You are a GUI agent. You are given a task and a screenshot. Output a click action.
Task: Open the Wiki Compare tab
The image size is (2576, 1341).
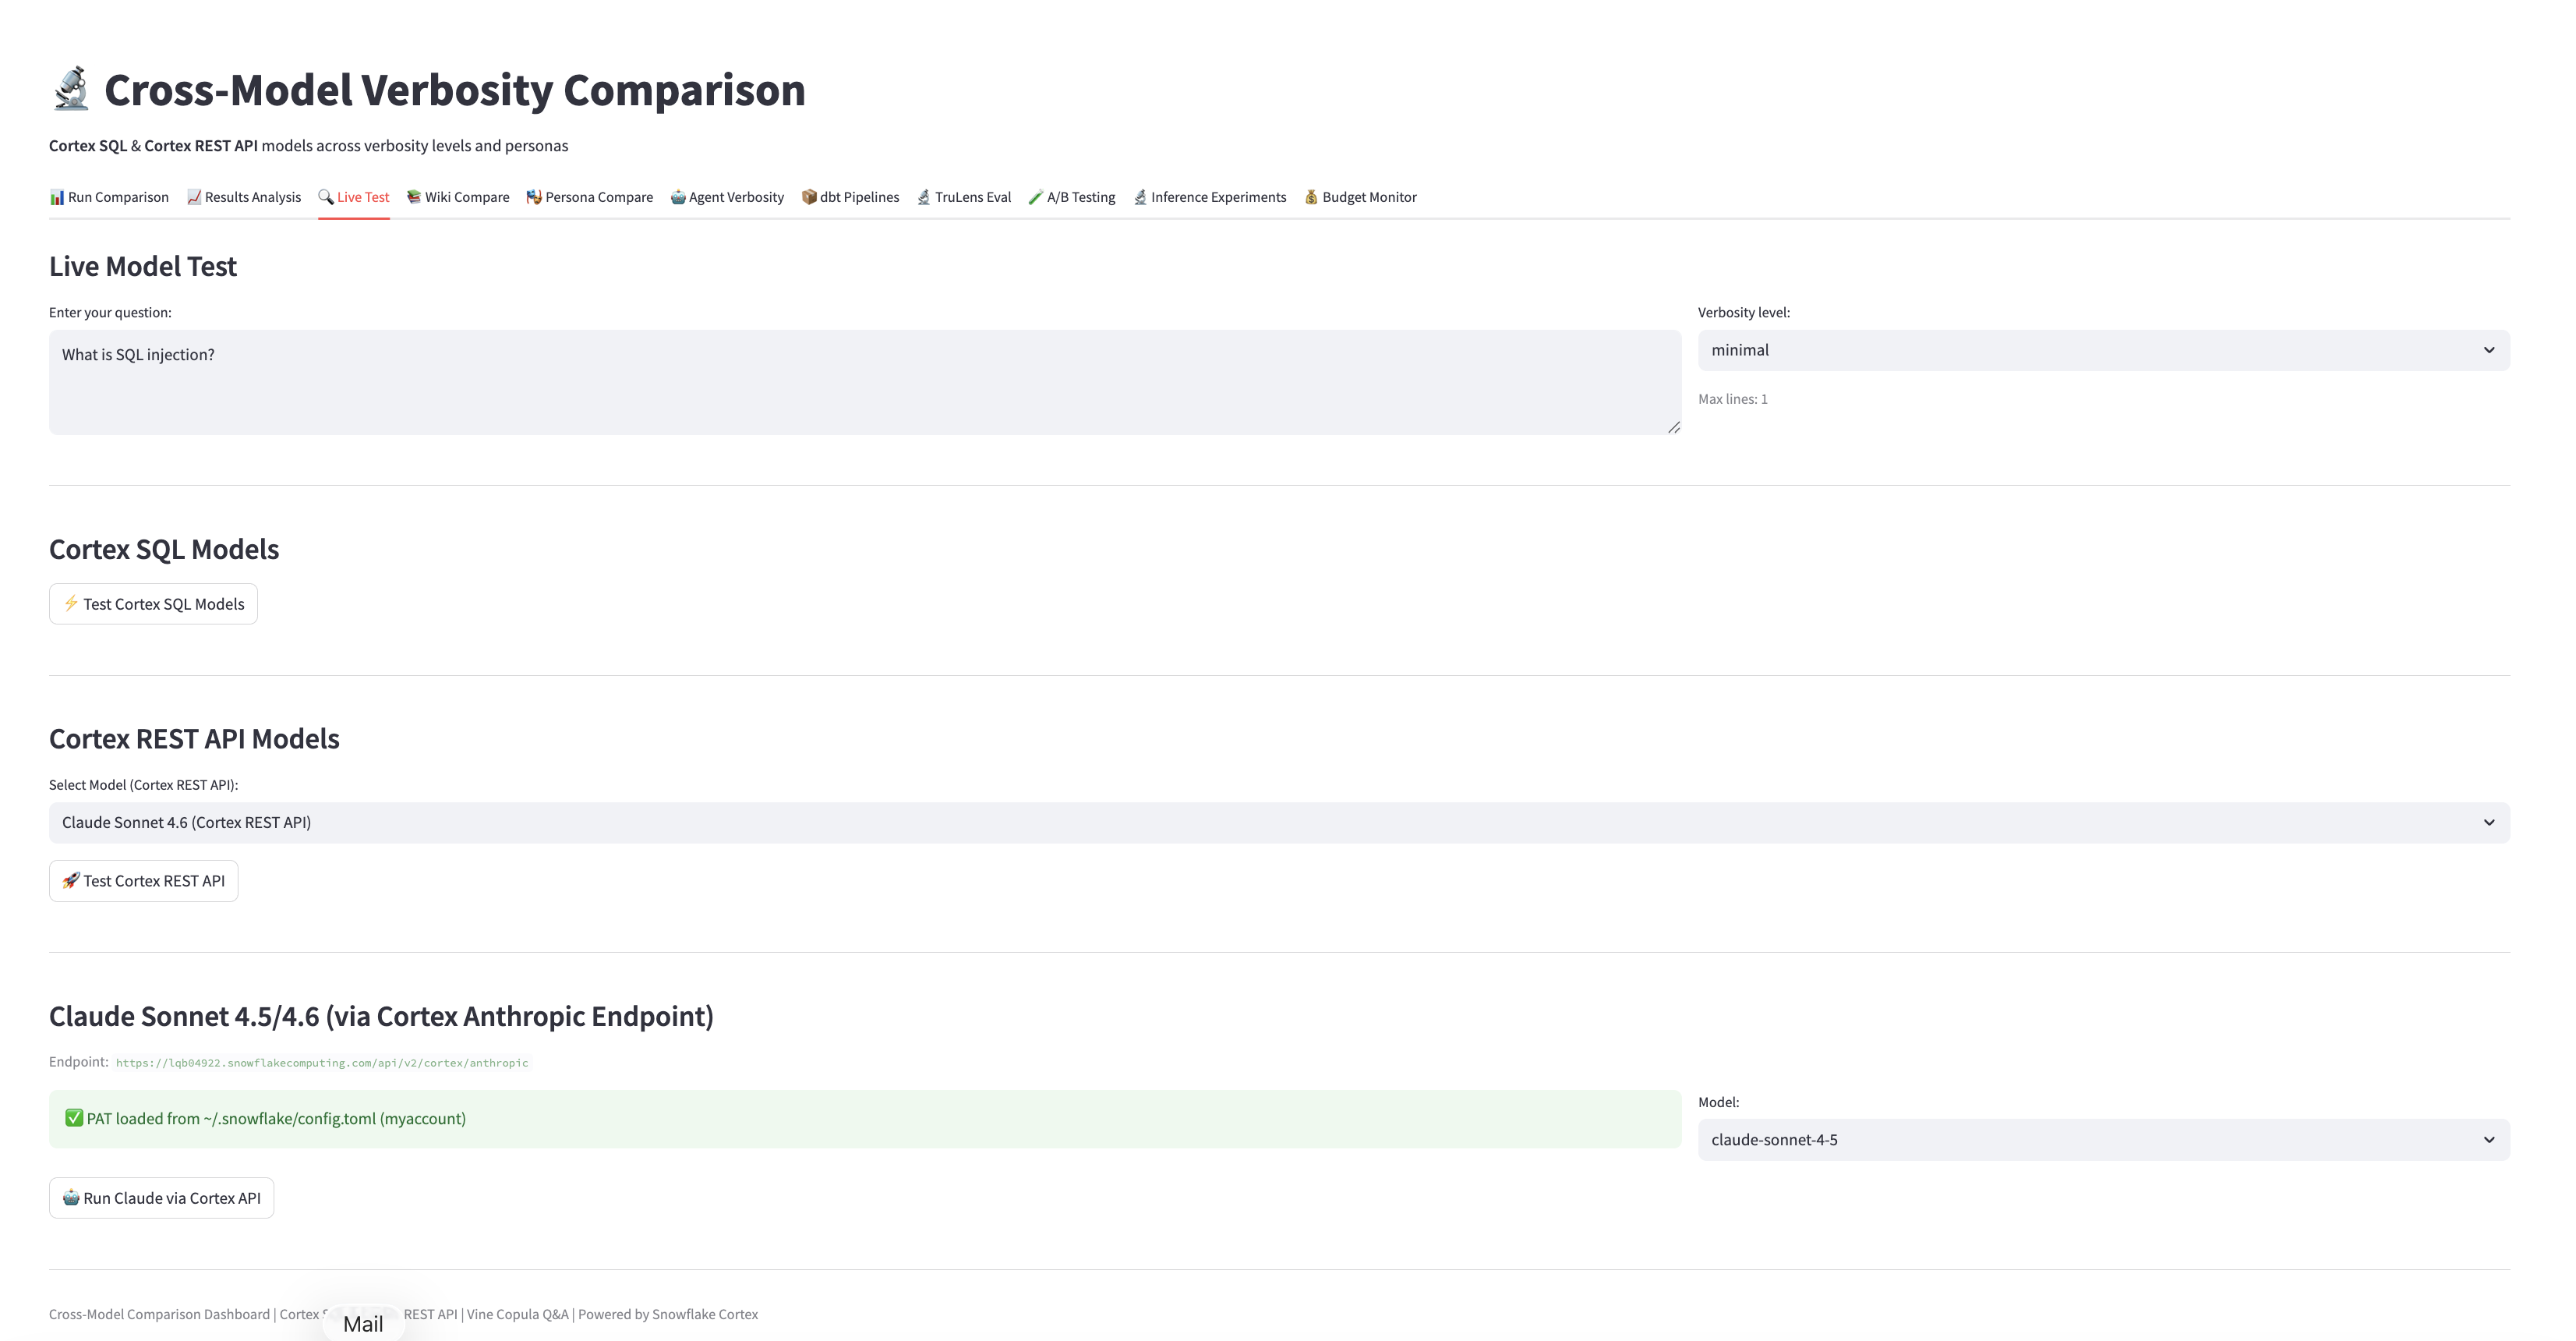[x=458, y=197]
